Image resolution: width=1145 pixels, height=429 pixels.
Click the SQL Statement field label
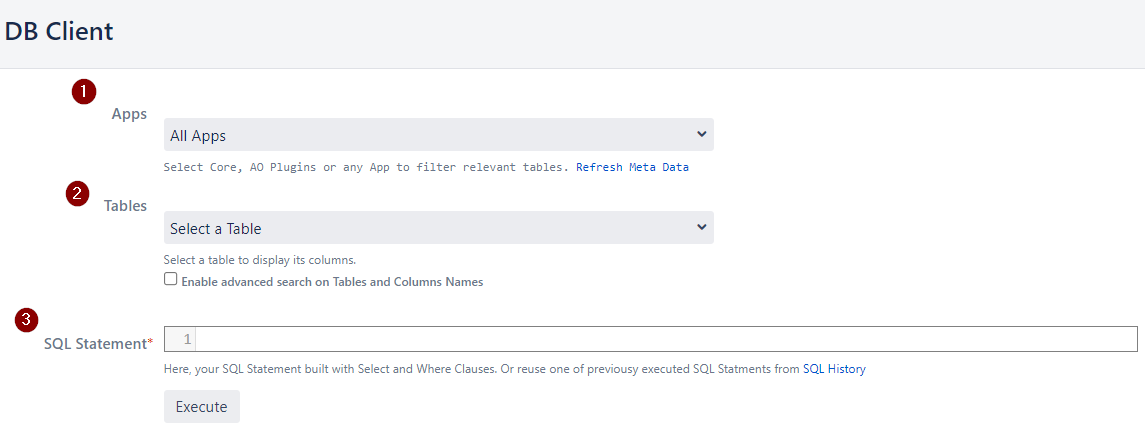tap(96, 343)
